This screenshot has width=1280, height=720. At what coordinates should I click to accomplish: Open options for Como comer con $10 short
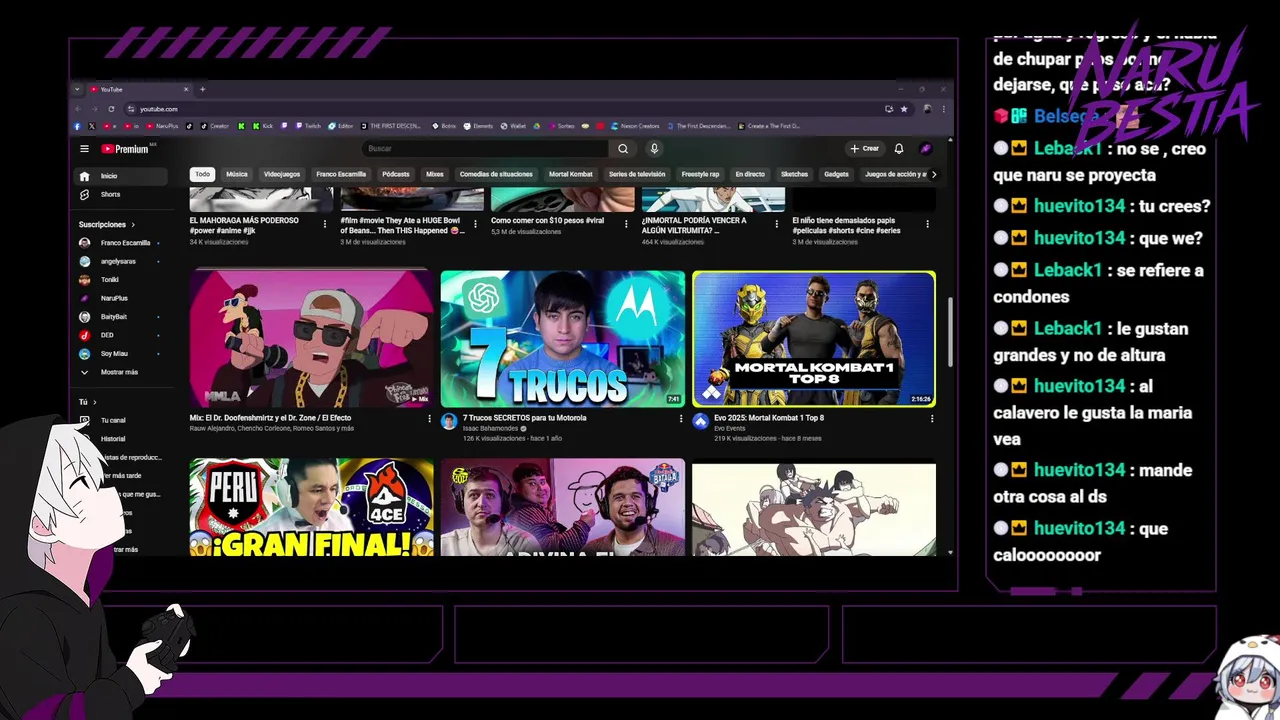(626, 223)
